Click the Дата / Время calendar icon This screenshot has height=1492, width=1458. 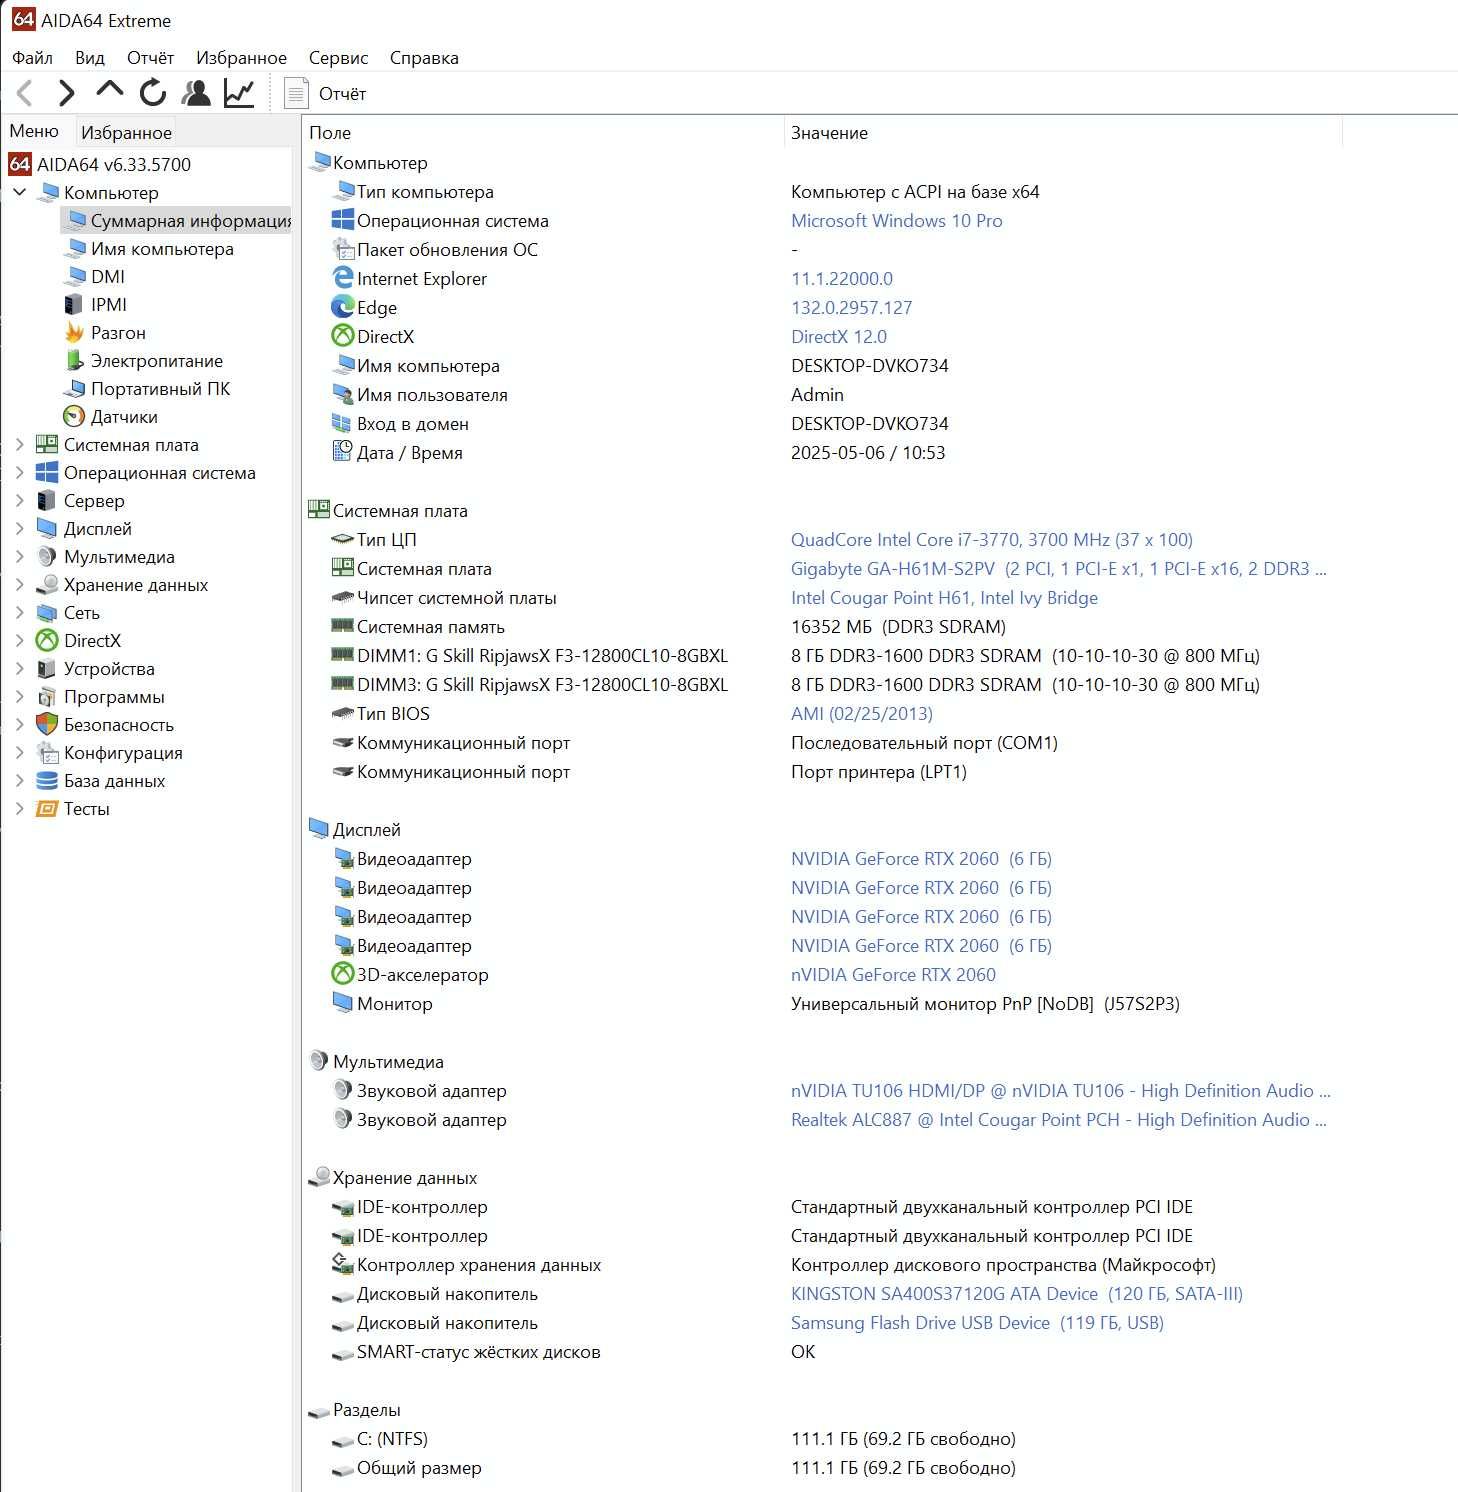343,452
